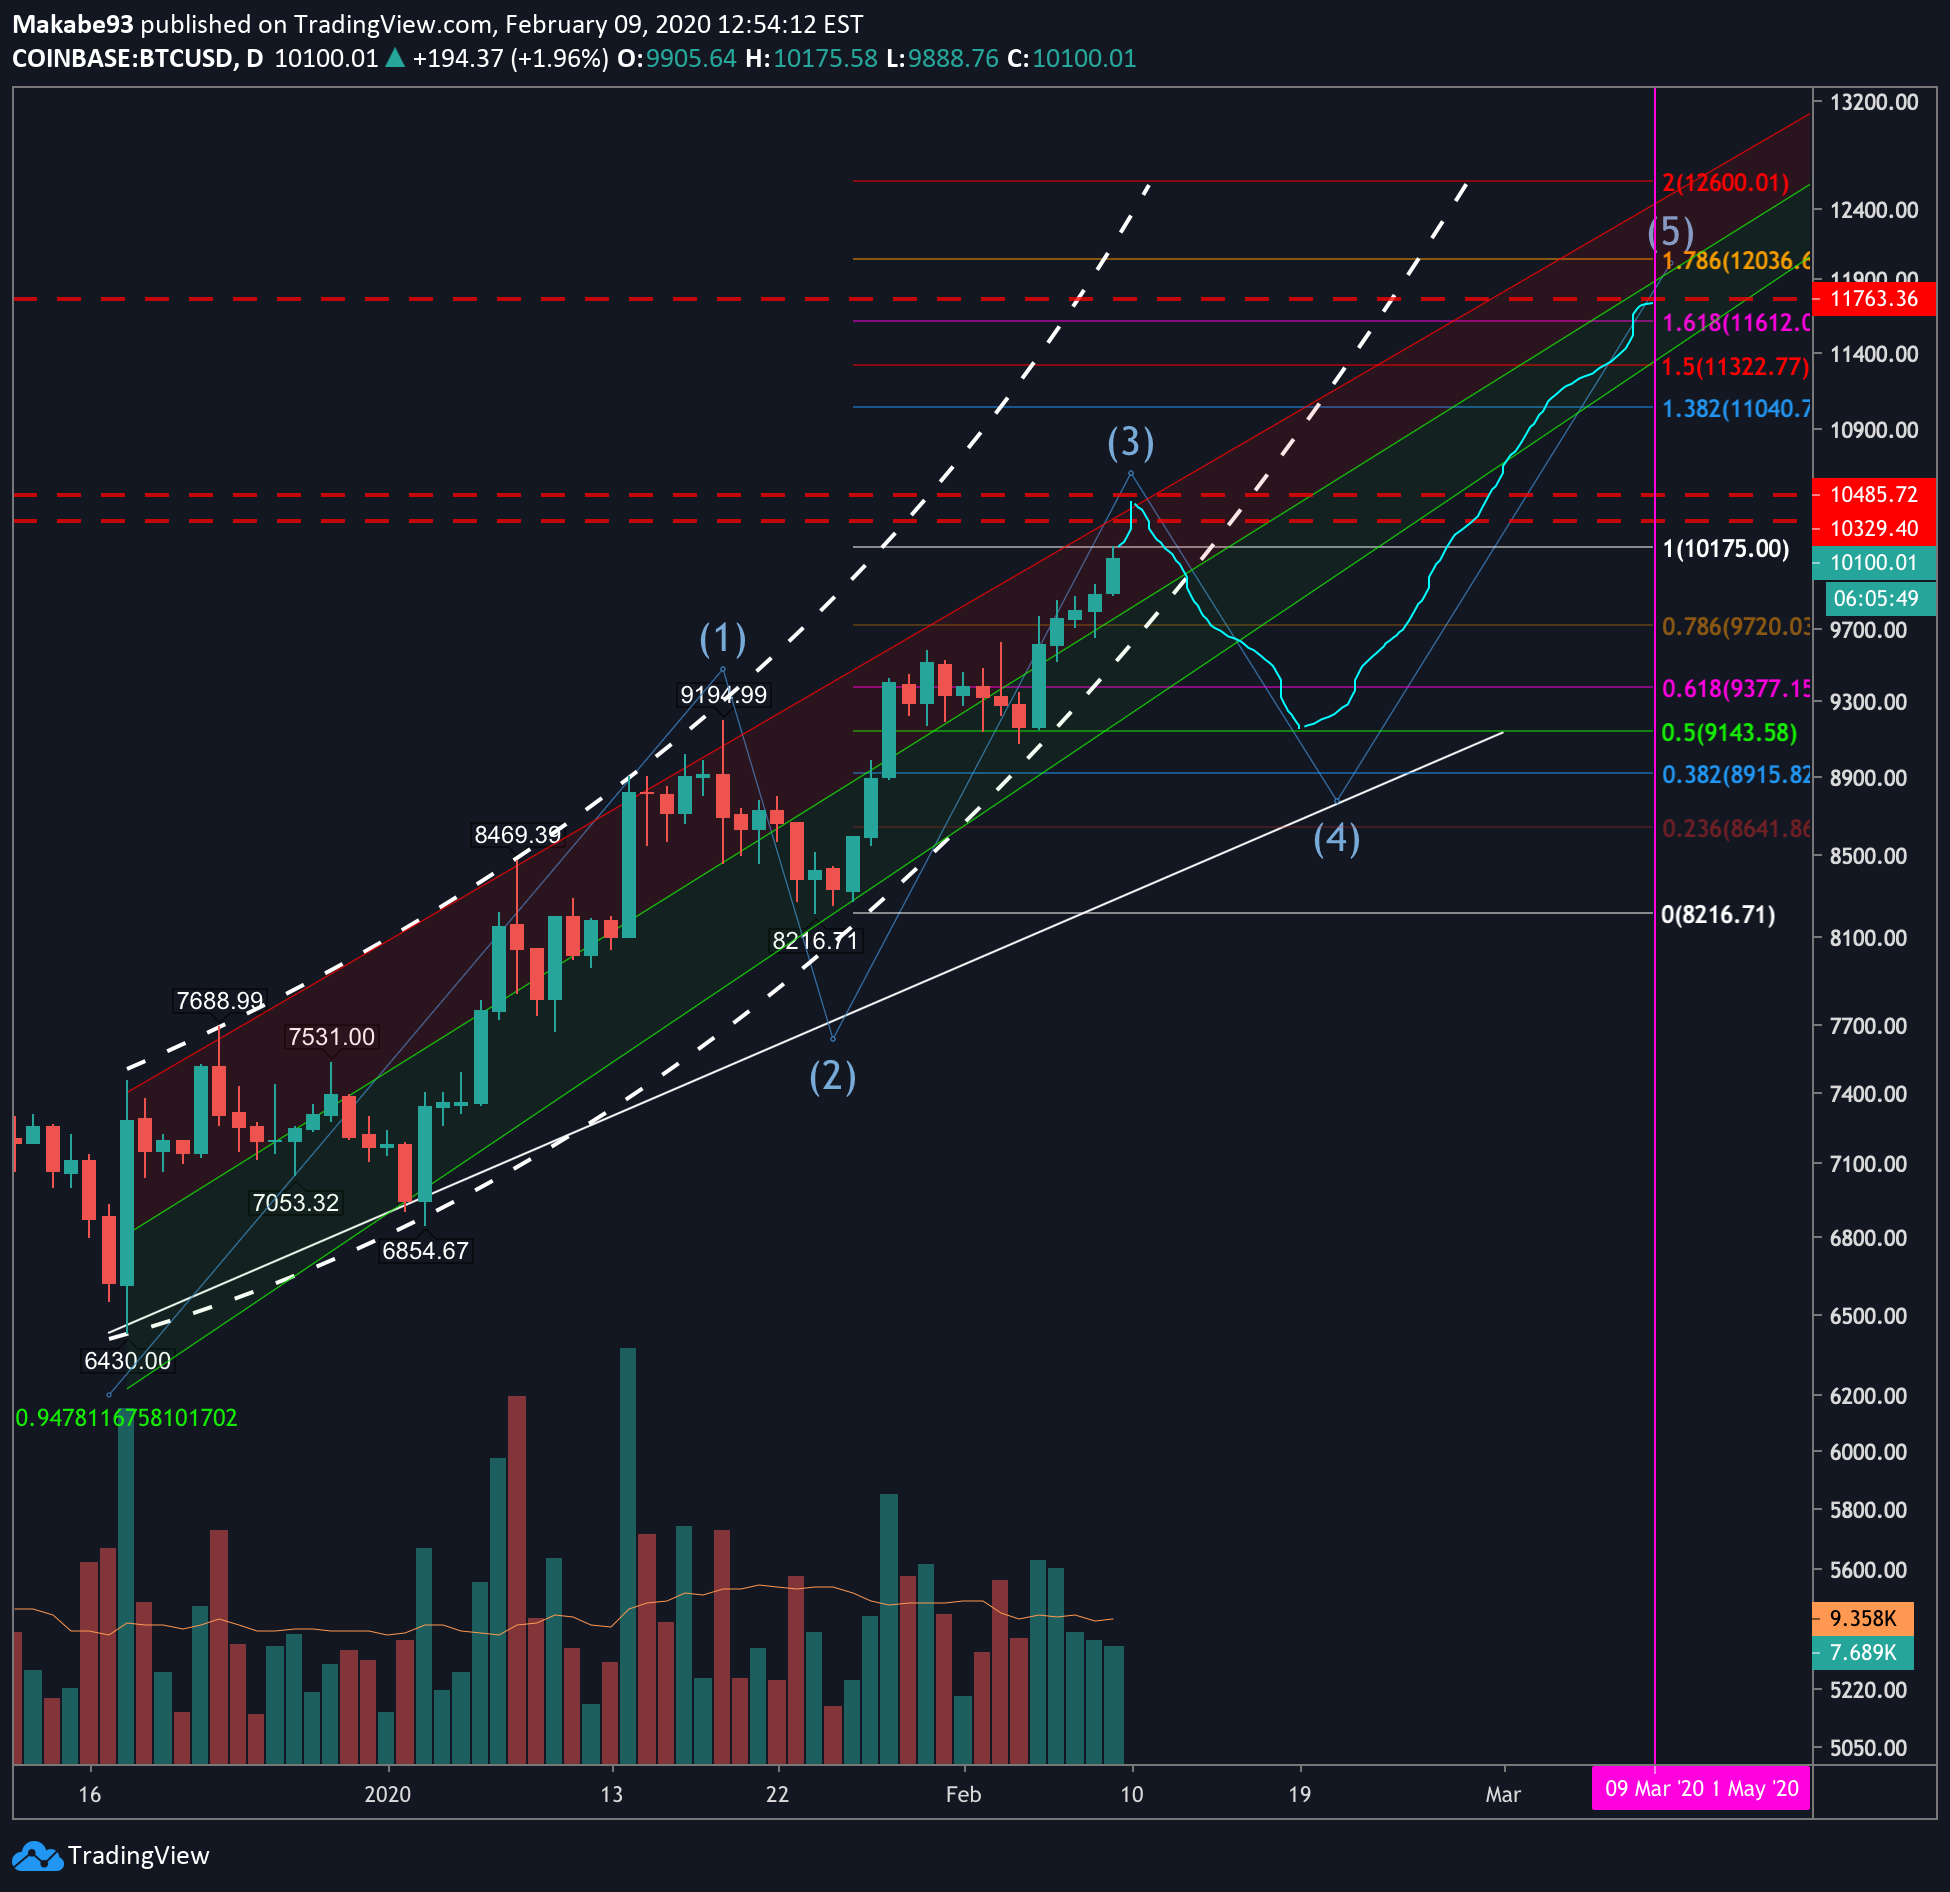Click the Elliott wave (1) label

click(x=722, y=638)
